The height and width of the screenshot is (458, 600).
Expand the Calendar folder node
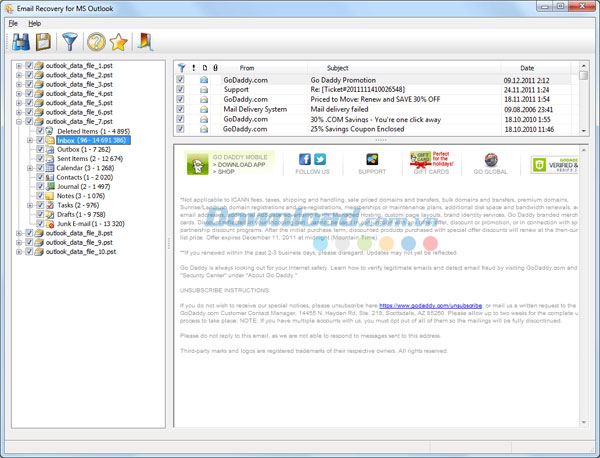point(30,168)
